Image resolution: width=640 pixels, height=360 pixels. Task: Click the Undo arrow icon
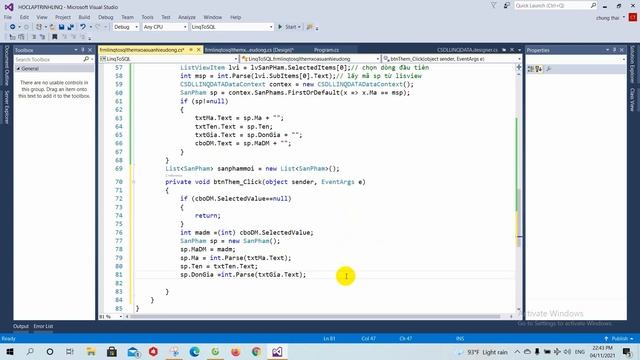tap(83, 27)
